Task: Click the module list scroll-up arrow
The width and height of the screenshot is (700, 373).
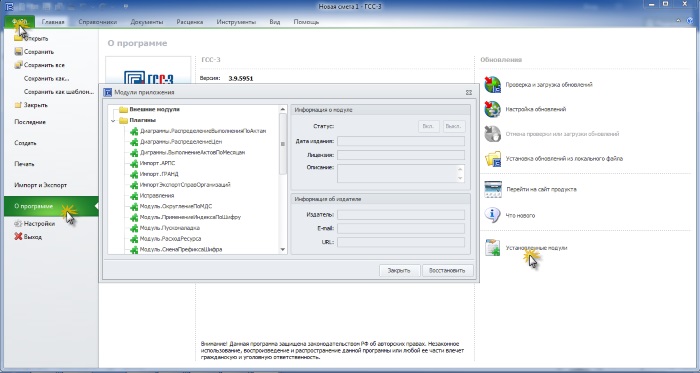Action: click(283, 109)
